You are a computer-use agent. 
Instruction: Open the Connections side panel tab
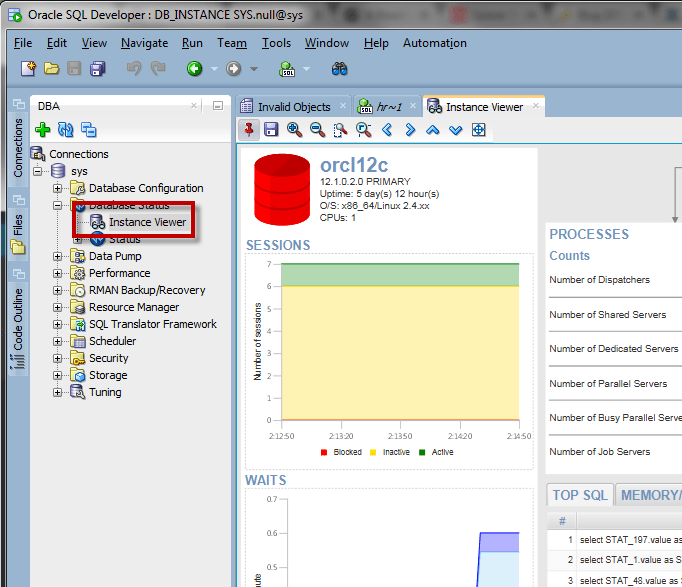pyautogui.click(x=18, y=142)
